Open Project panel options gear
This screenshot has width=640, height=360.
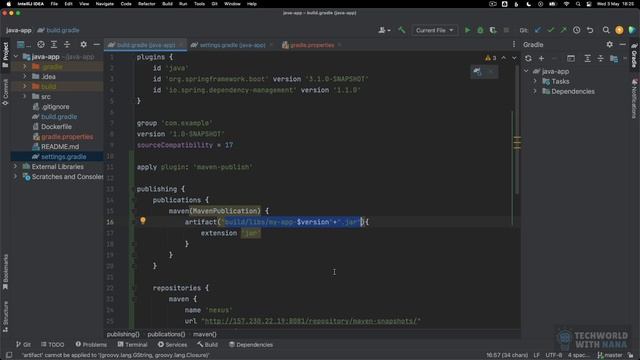point(83,44)
